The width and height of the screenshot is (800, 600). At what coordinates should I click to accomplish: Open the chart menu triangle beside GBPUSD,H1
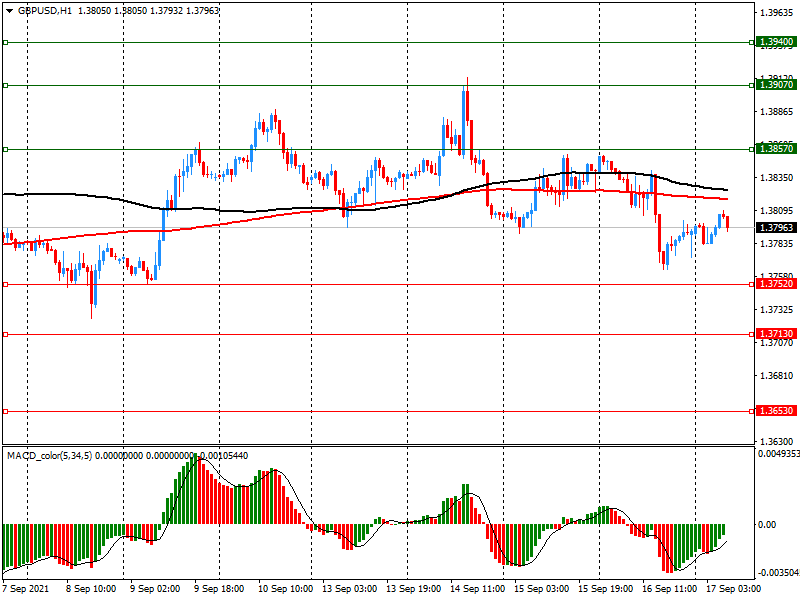tap(9, 11)
